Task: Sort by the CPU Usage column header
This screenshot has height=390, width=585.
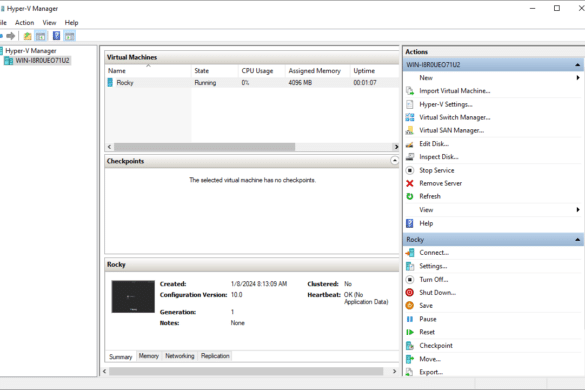Action: pos(262,71)
